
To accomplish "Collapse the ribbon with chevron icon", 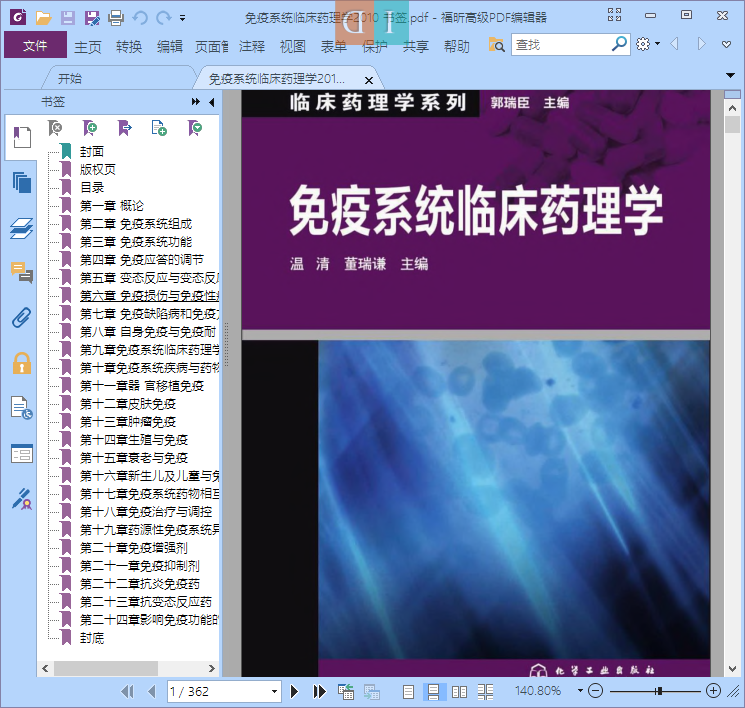I will 726,45.
